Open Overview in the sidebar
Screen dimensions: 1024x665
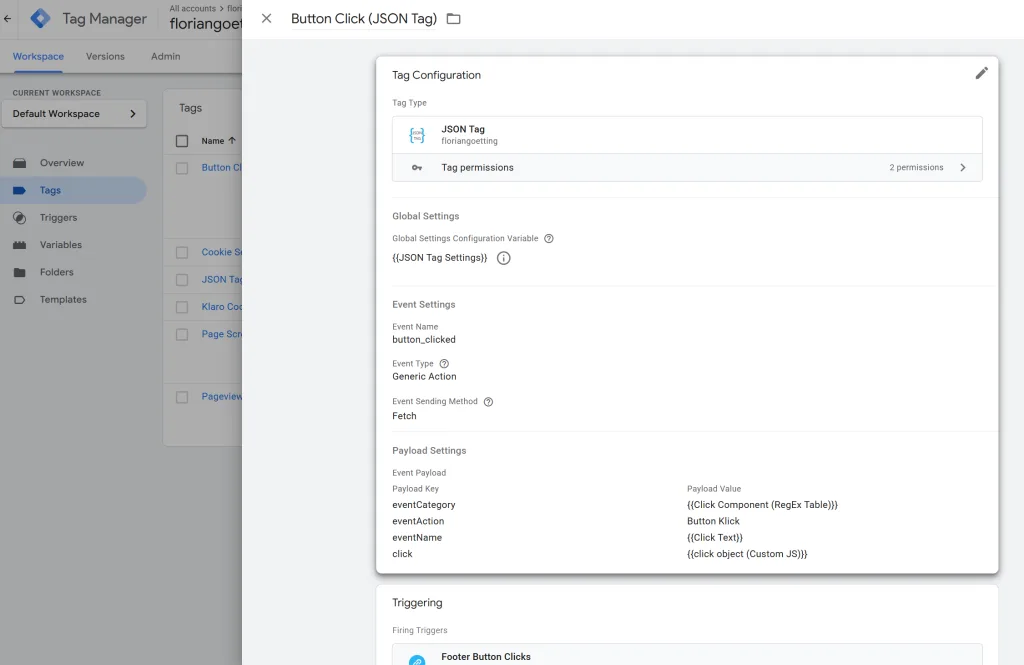pos(62,163)
